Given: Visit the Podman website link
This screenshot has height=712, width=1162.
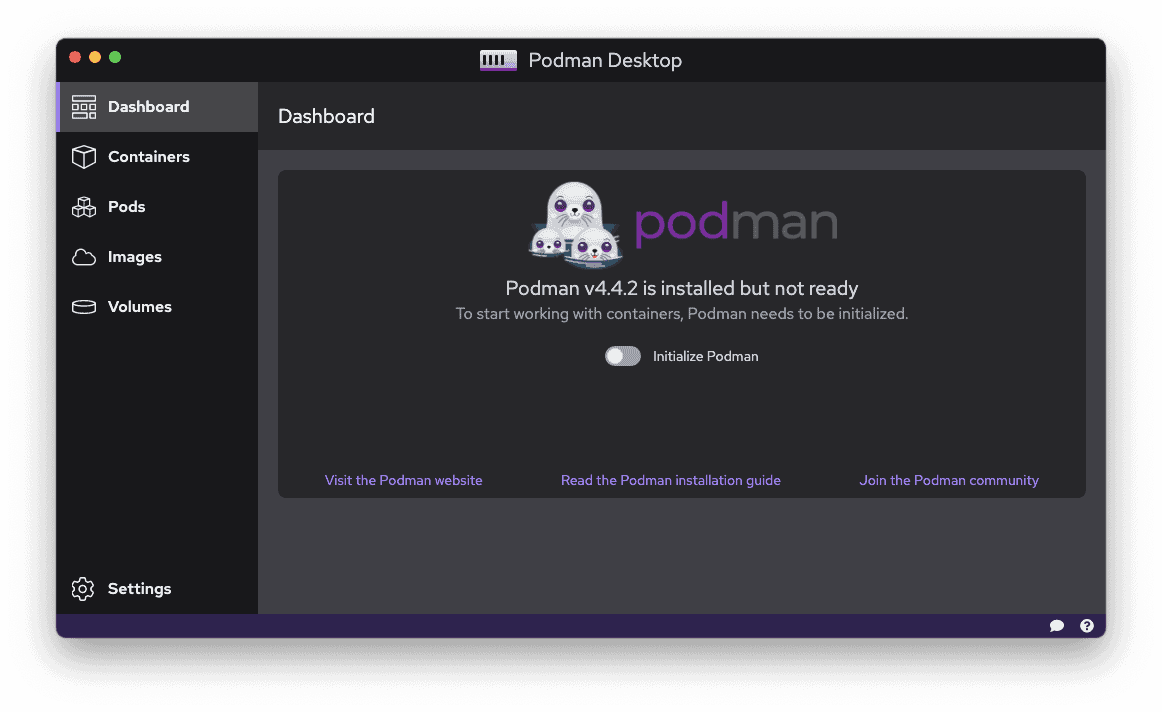Looking at the screenshot, I should (x=404, y=481).
